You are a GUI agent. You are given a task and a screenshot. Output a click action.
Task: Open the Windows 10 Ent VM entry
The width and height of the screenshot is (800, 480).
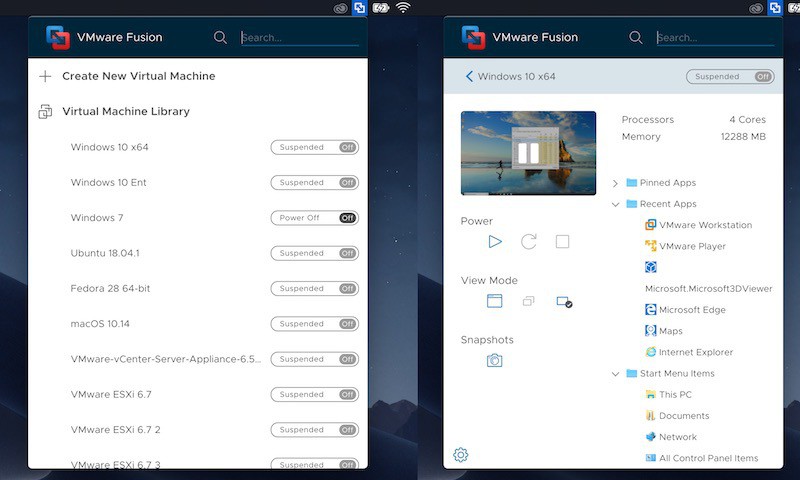pos(109,182)
